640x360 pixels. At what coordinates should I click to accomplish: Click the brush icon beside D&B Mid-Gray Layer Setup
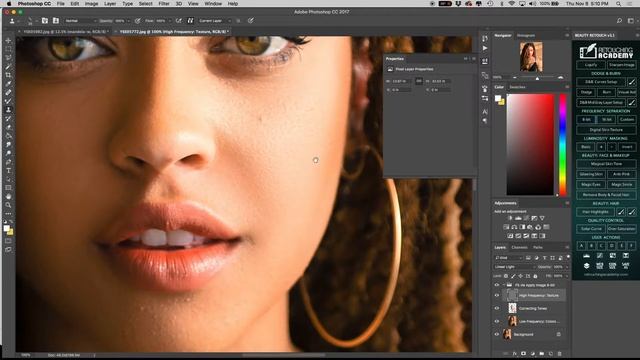click(631, 102)
